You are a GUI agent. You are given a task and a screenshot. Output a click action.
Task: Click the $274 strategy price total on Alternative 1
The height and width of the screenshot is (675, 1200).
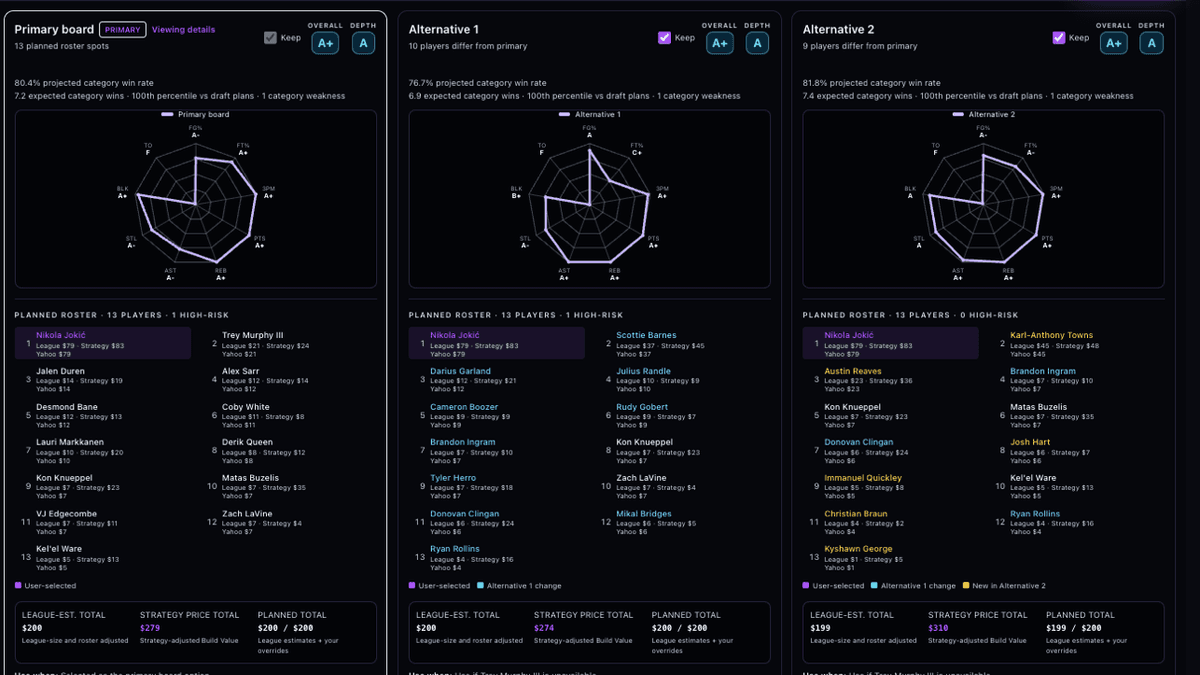click(x=544, y=628)
